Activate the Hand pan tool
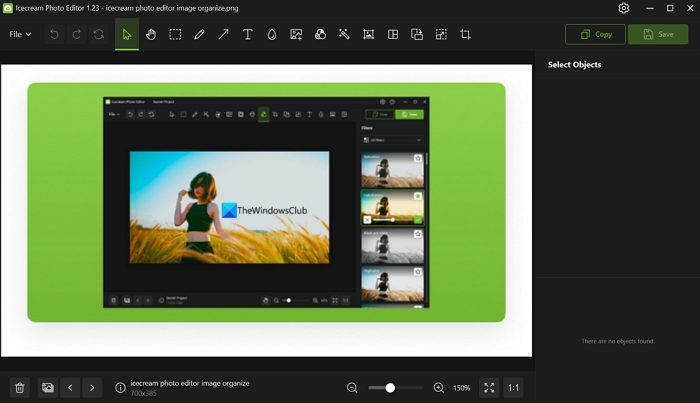The height and width of the screenshot is (403, 700). tap(151, 34)
